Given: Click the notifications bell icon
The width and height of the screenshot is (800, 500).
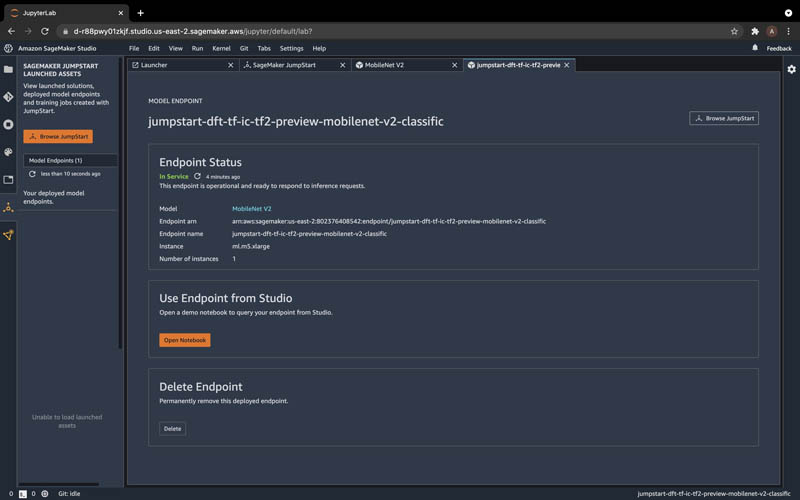Looking at the screenshot, I should (x=755, y=48).
